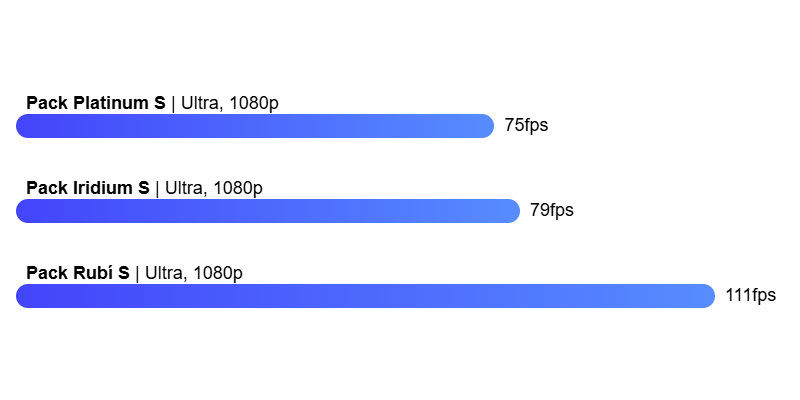Click the Pack Rubí S label
800x400 pixels.
78,273
